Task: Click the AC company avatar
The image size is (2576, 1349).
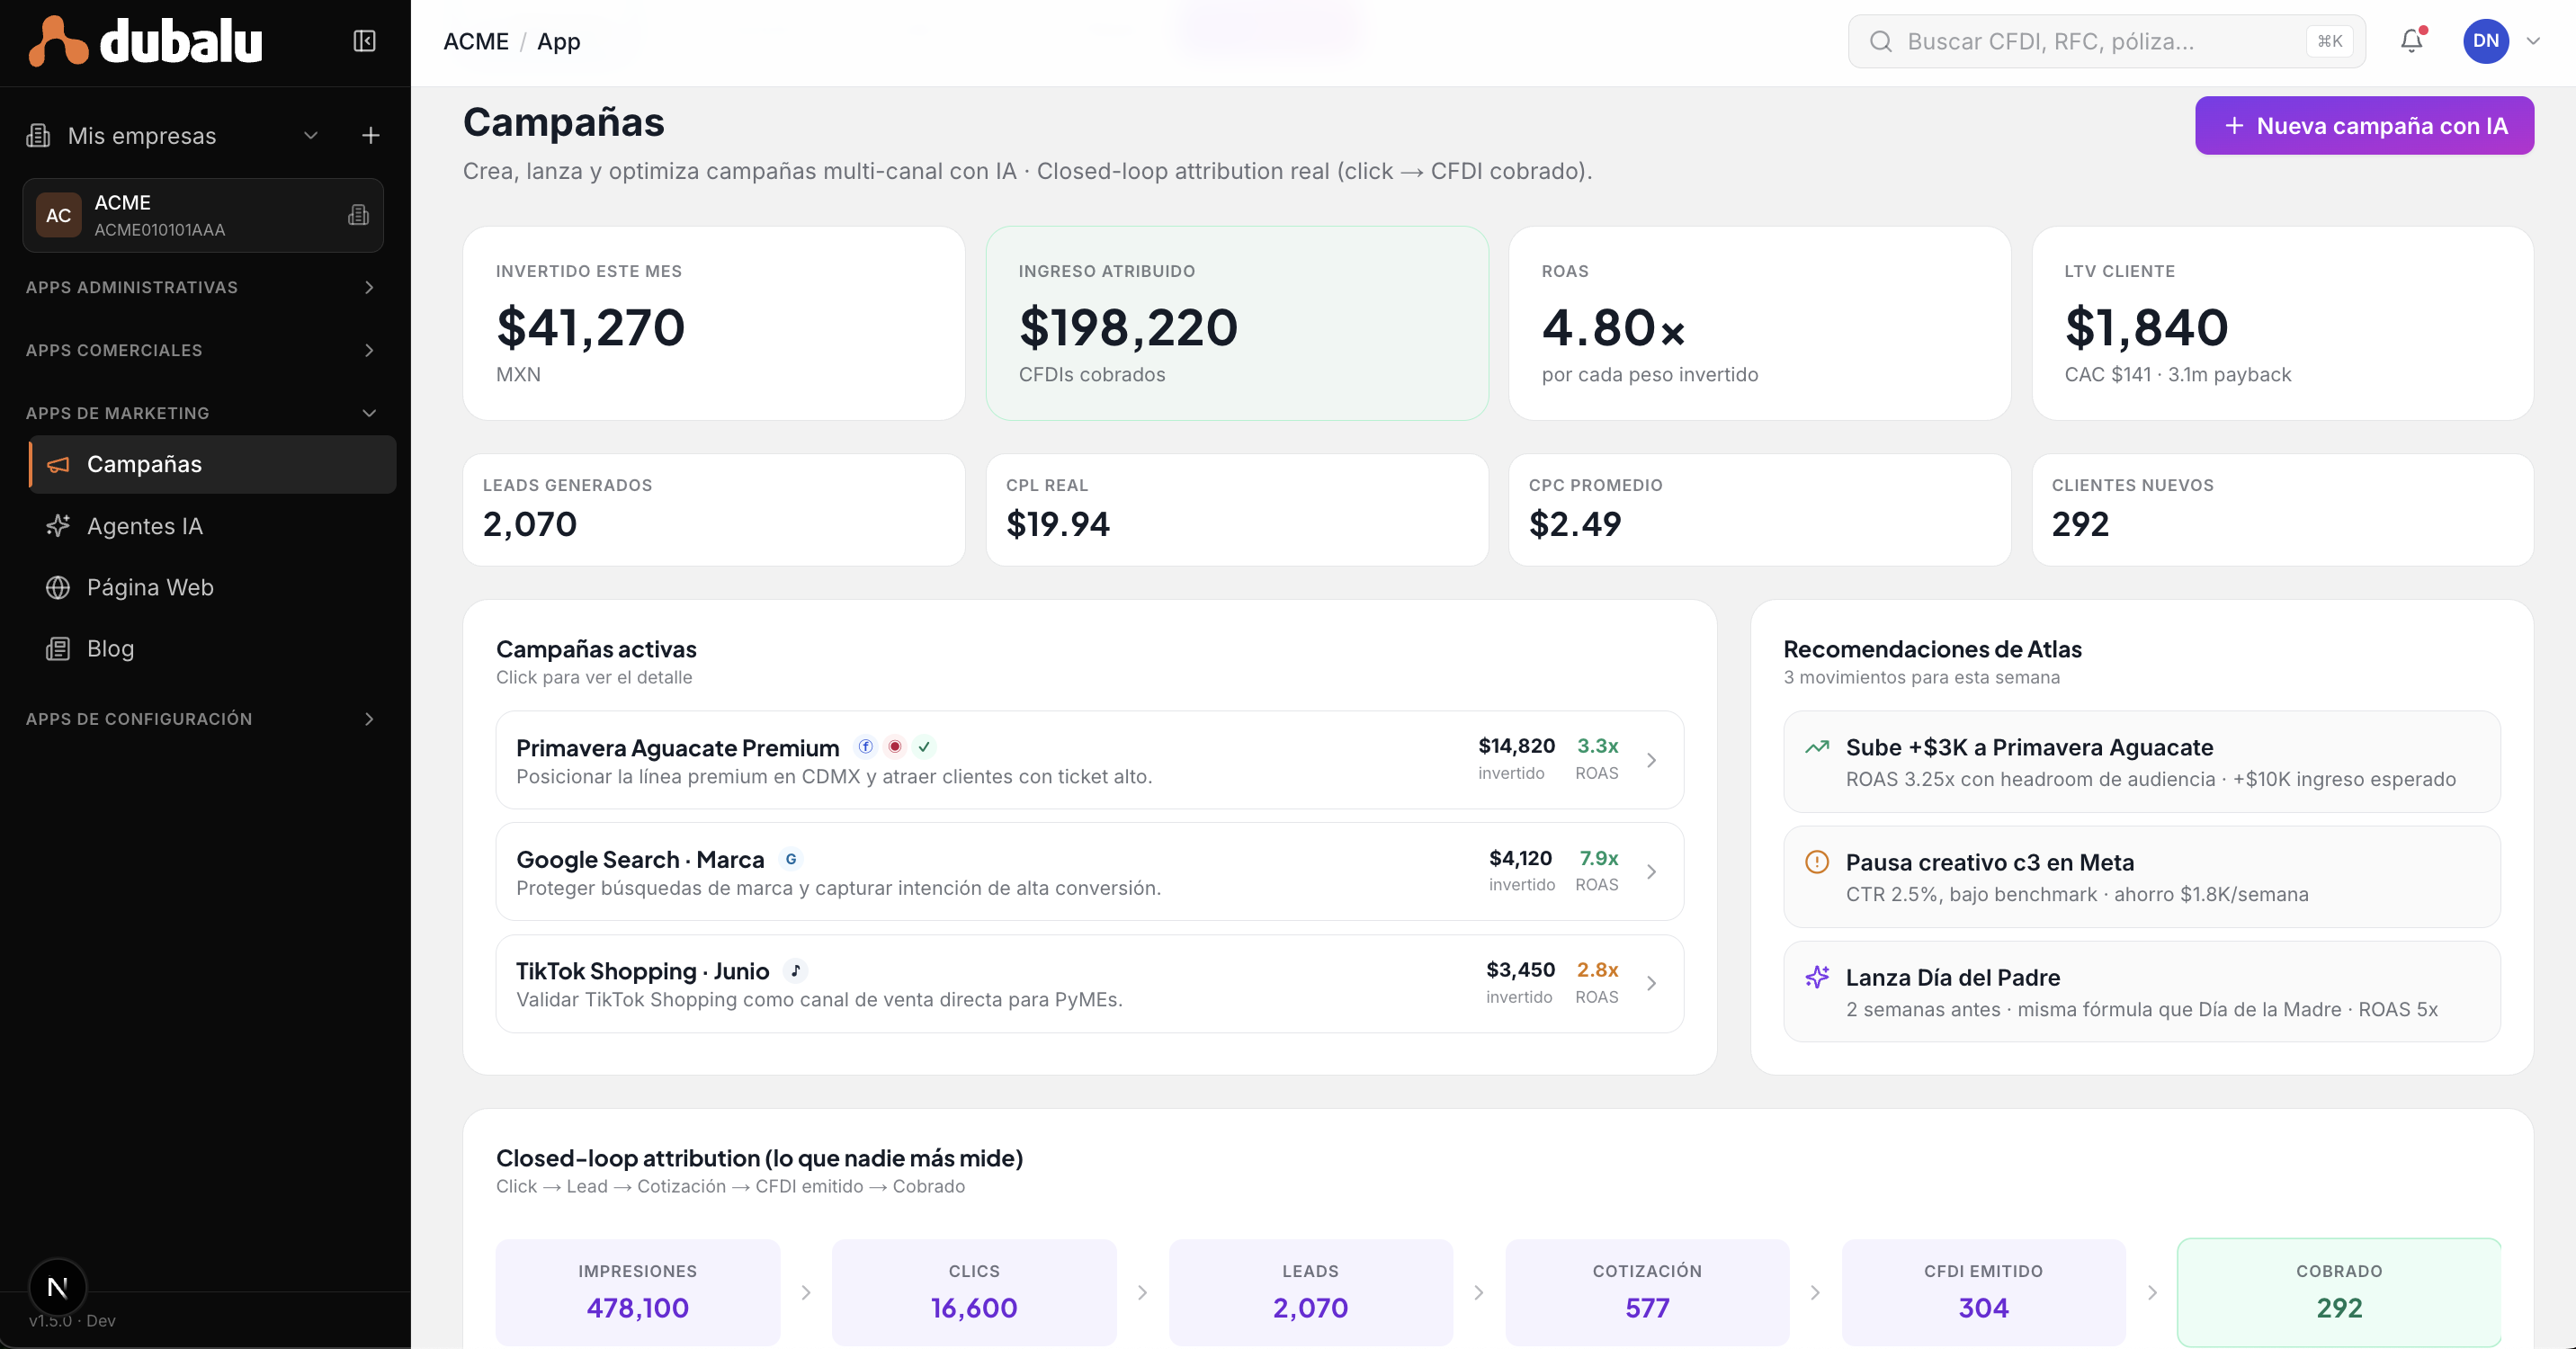Action: point(58,215)
